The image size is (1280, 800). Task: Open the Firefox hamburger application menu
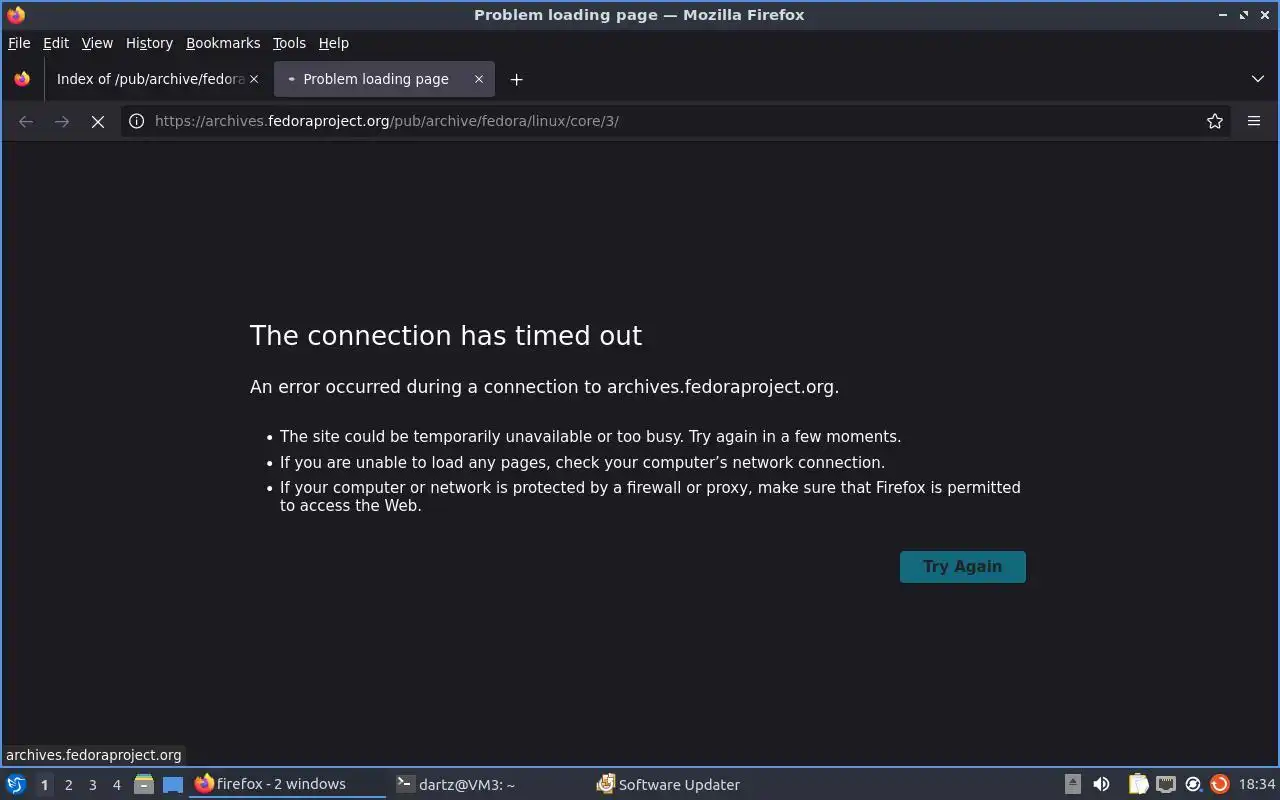1254,121
